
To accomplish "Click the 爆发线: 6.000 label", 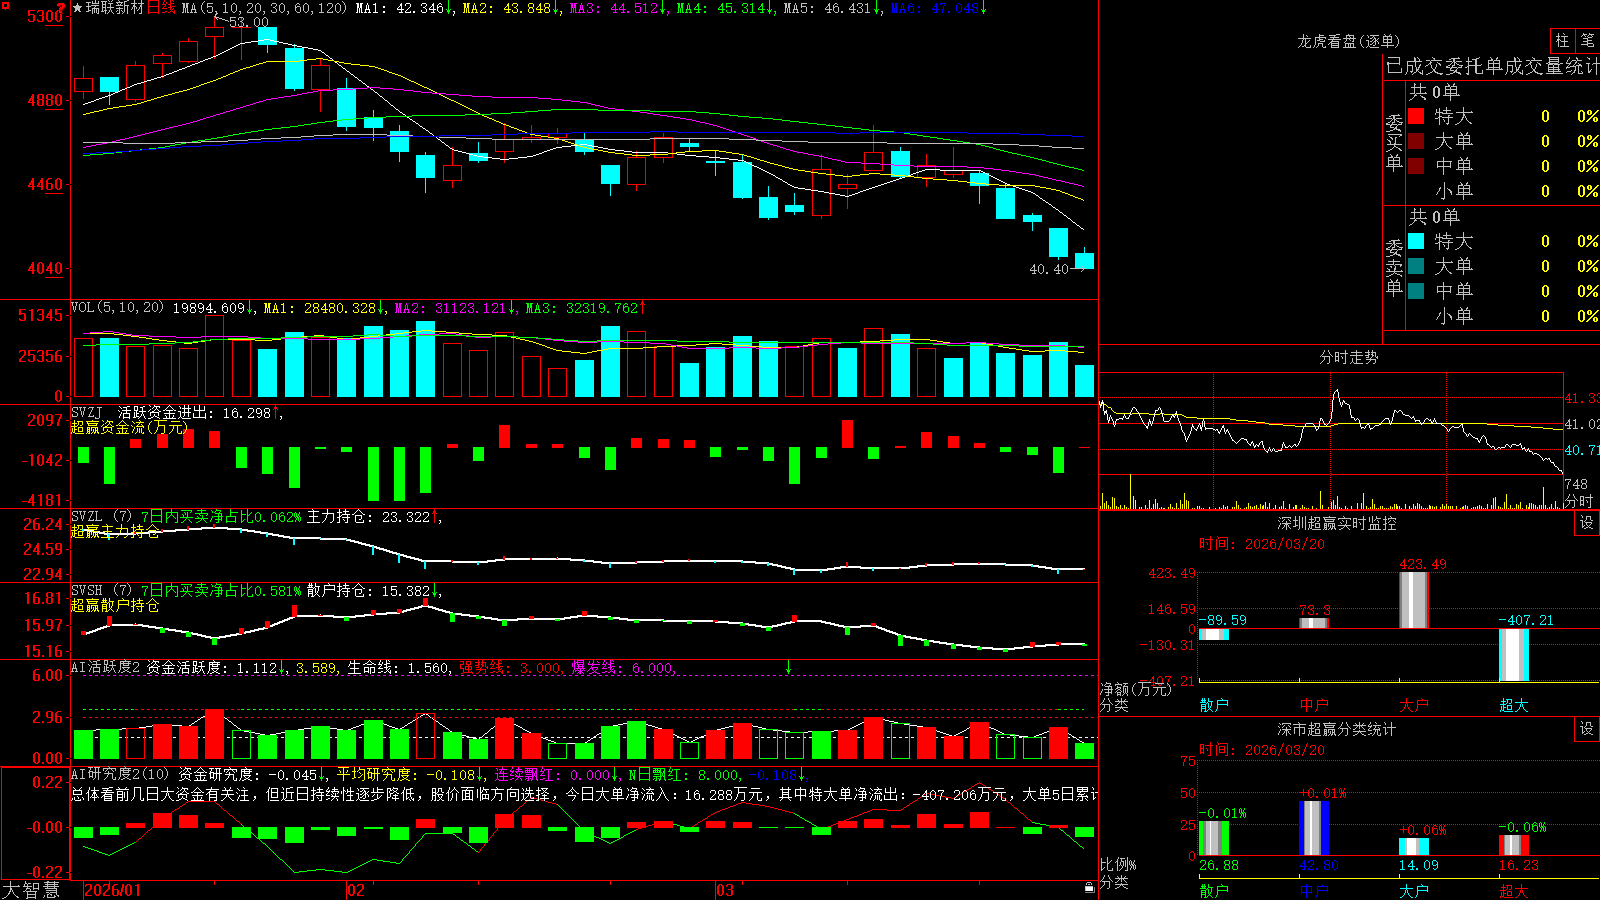I will (622, 667).
